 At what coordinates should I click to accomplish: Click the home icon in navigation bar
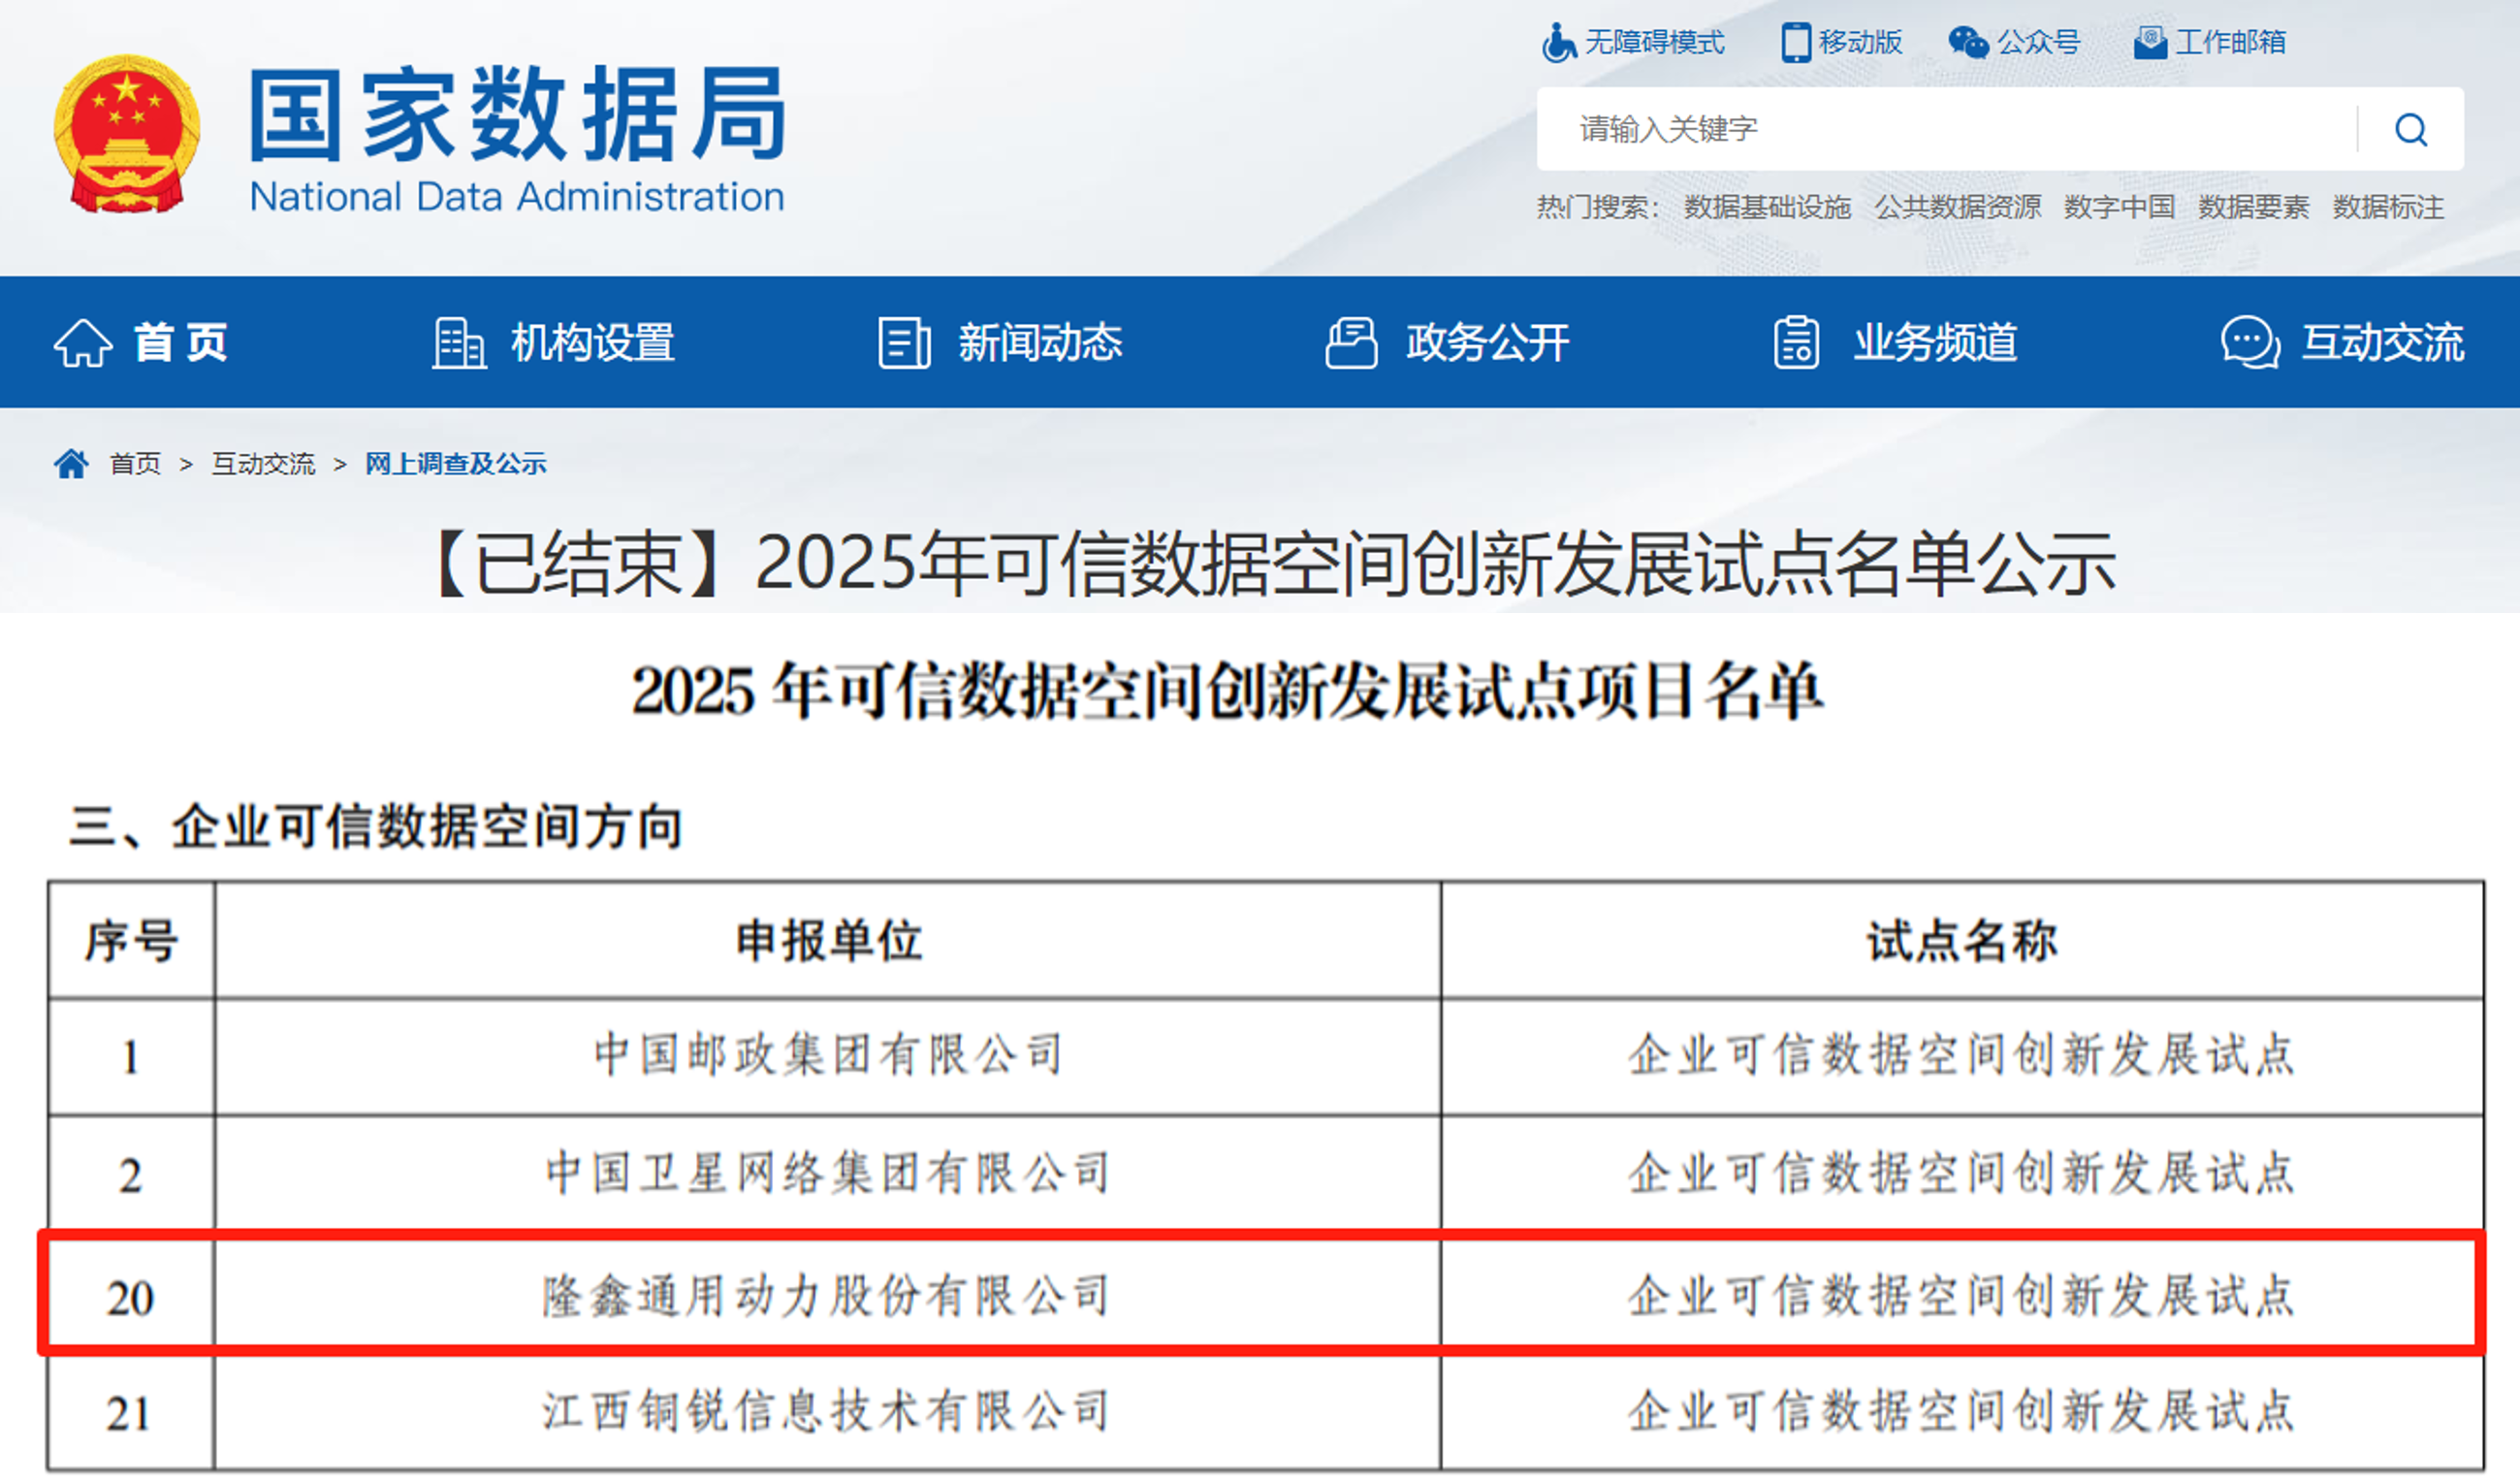coord(82,343)
